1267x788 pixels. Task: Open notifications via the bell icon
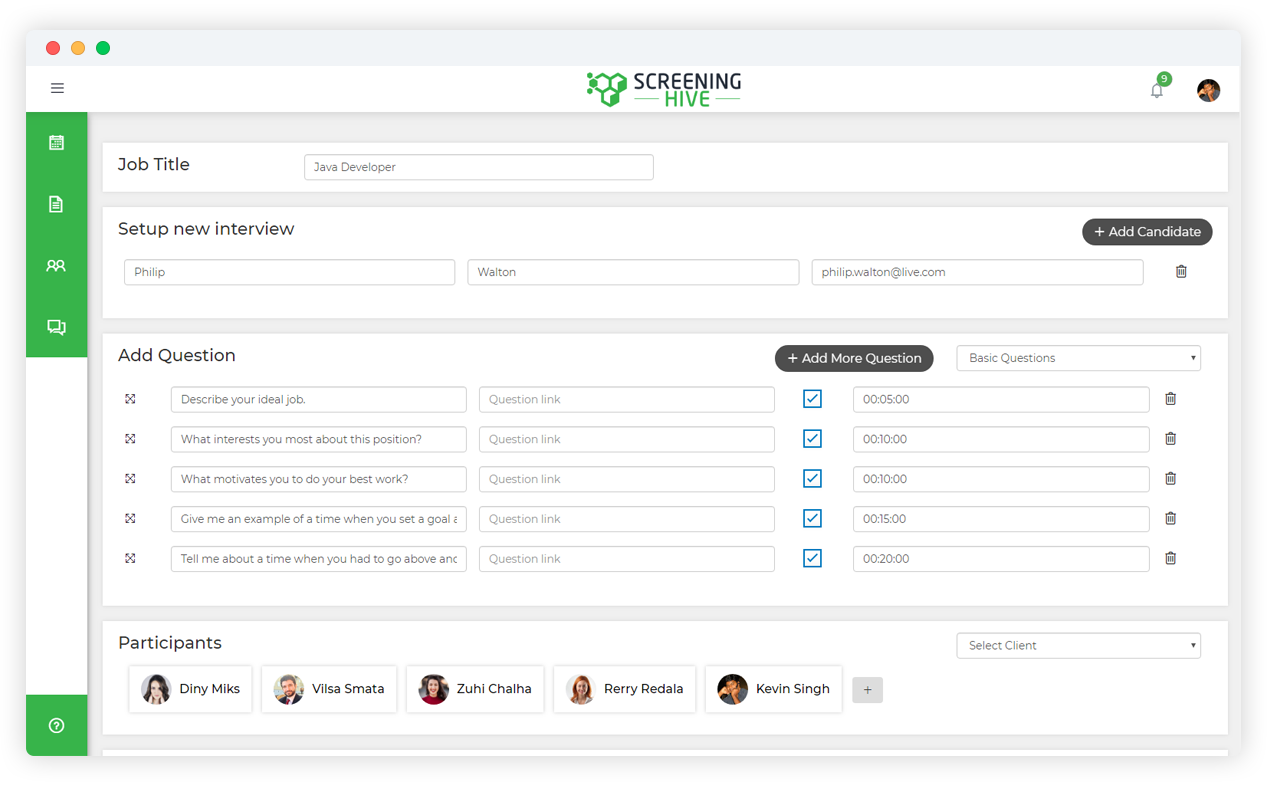pyautogui.click(x=1156, y=90)
